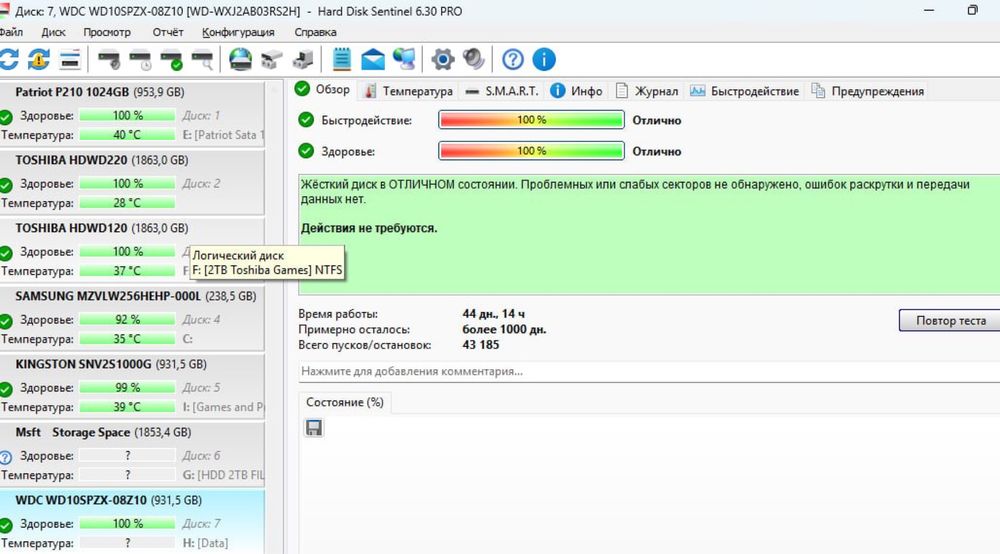Select the TOSHIBA HDWD120 disk

(132, 249)
